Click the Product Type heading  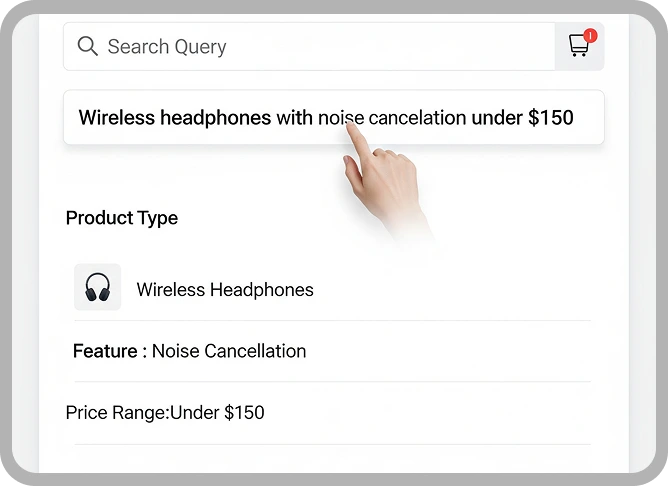(122, 218)
